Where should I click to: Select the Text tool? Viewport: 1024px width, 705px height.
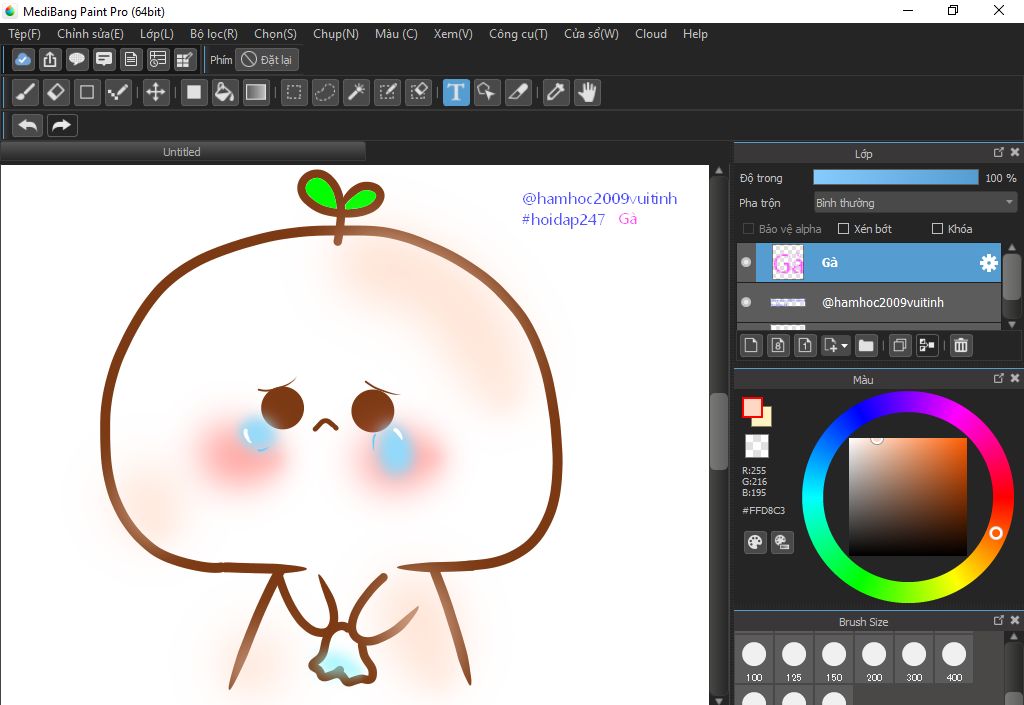[x=456, y=92]
